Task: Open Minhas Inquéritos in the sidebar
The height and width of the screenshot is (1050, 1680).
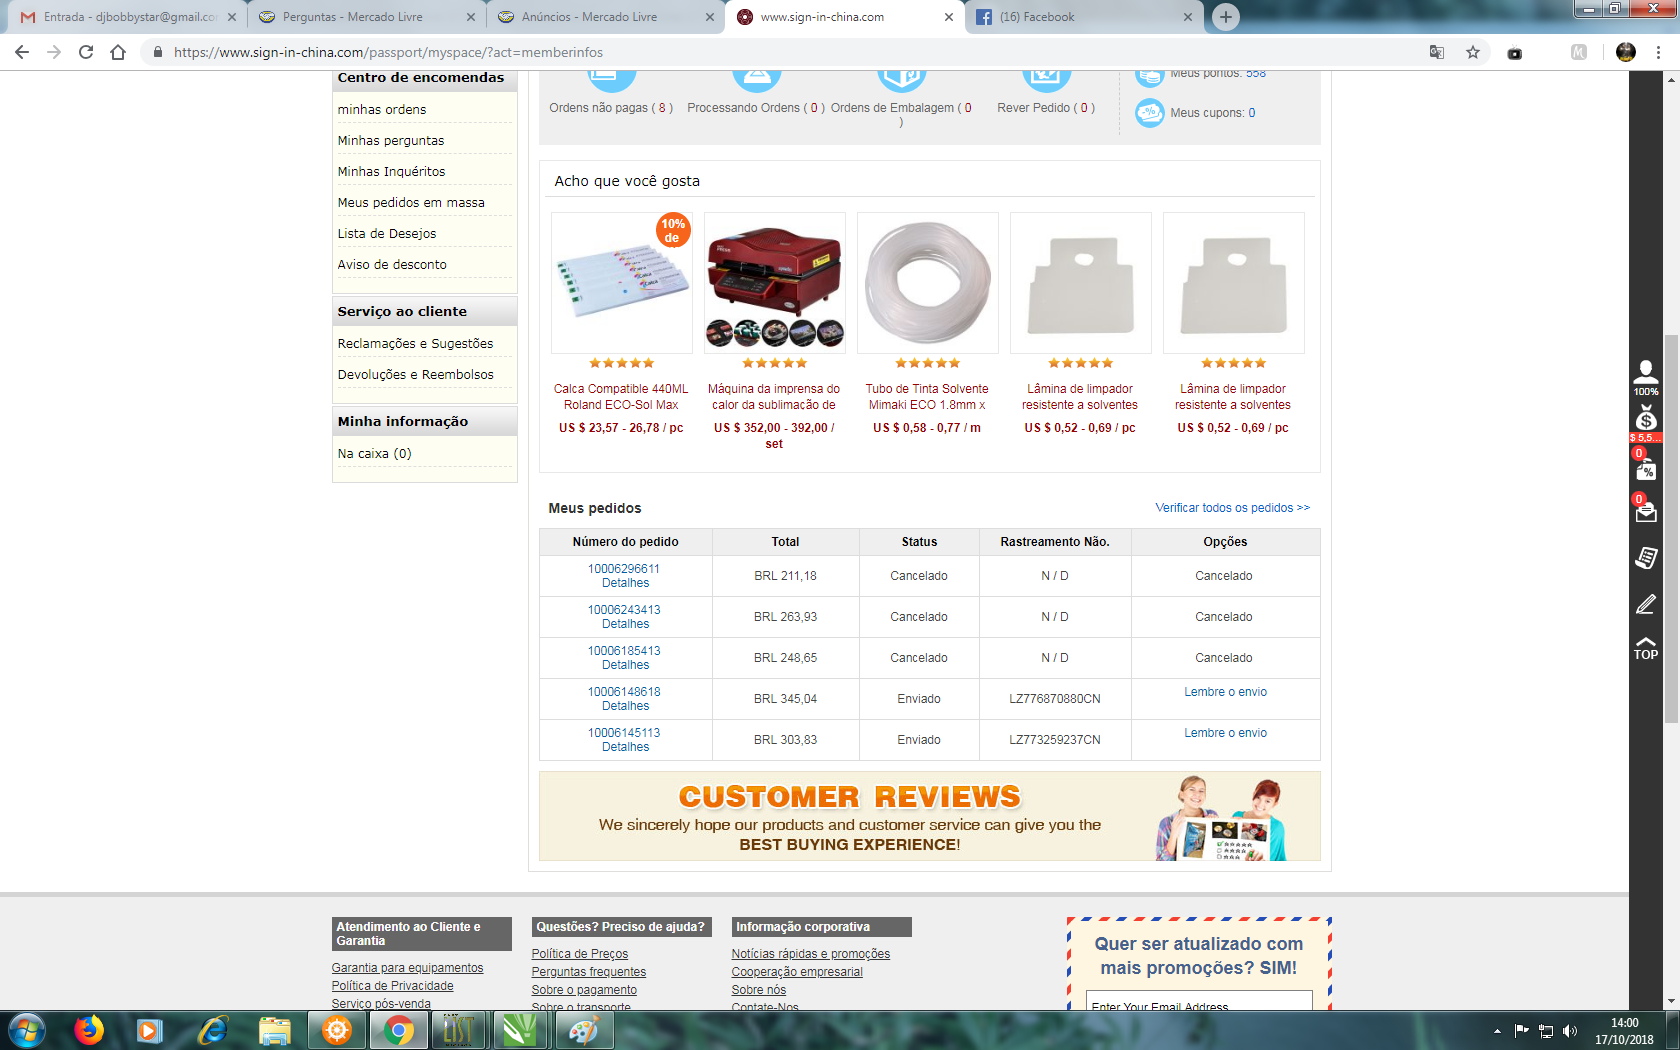Action: 392,171
